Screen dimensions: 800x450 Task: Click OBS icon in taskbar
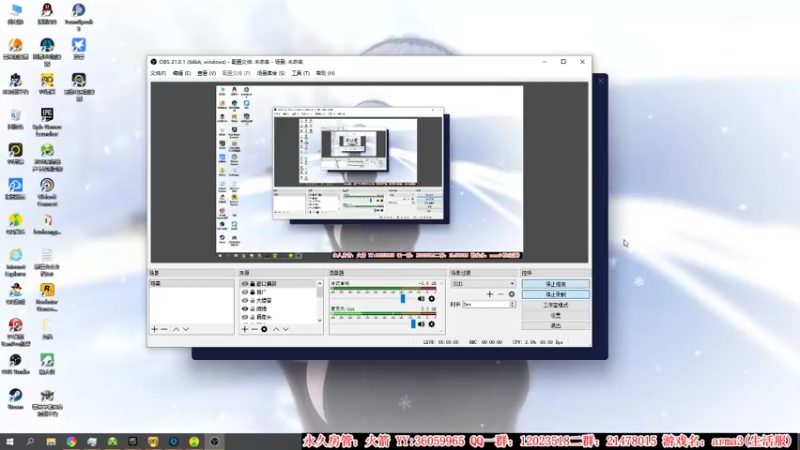pos(214,442)
